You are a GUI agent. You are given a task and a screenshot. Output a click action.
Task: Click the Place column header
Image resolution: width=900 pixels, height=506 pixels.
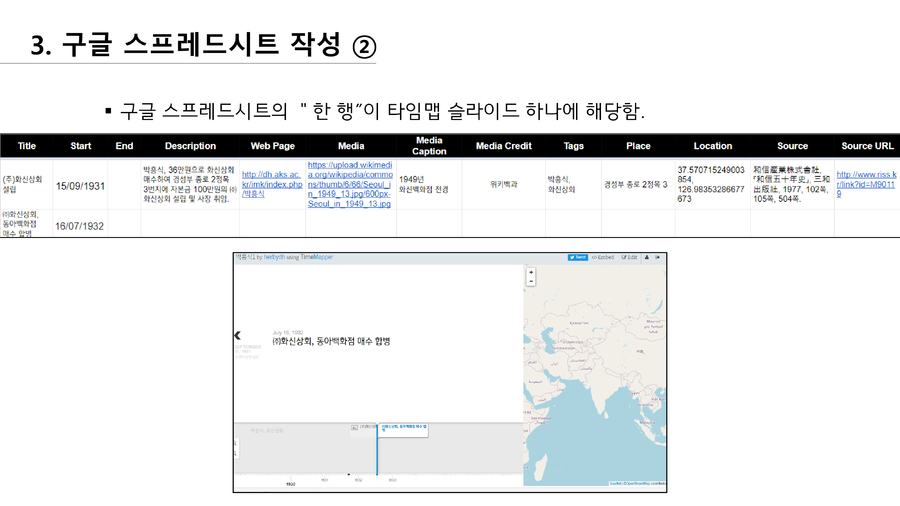pos(638,146)
